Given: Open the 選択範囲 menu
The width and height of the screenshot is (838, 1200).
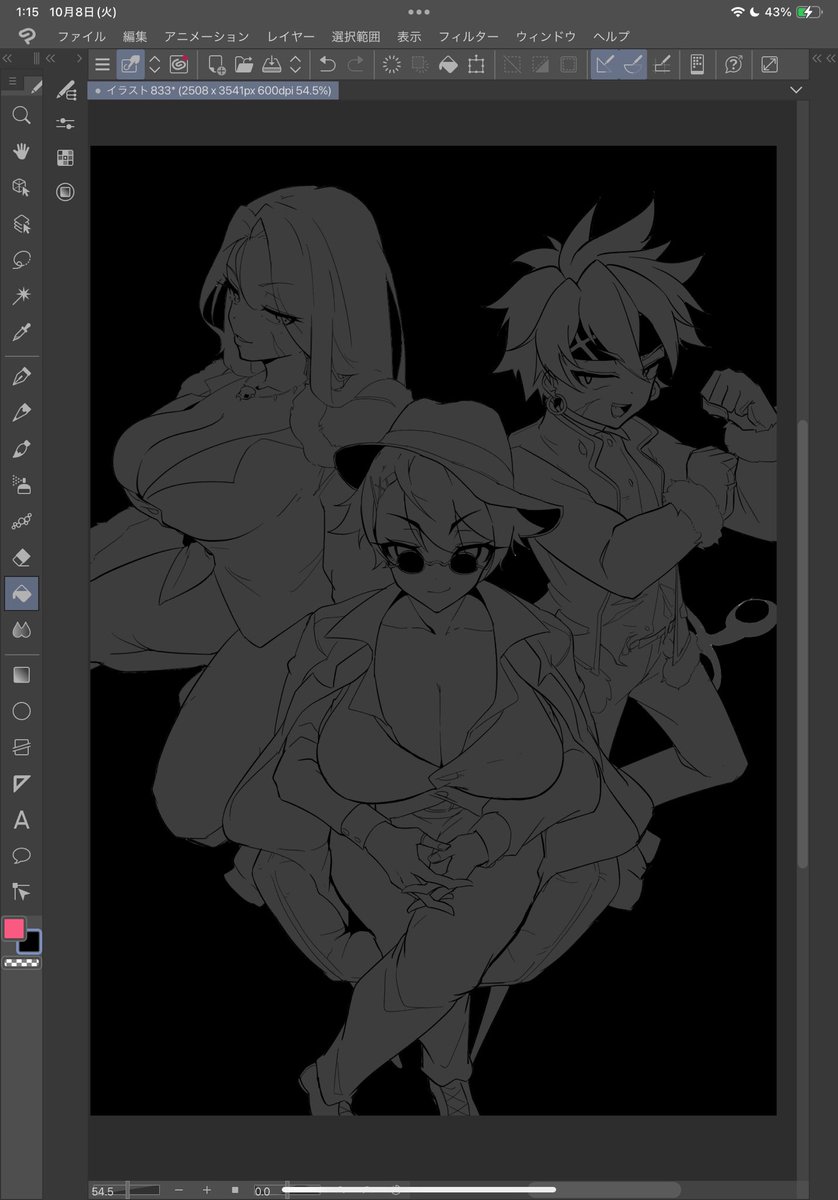Looking at the screenshot, I should [356, 36].
